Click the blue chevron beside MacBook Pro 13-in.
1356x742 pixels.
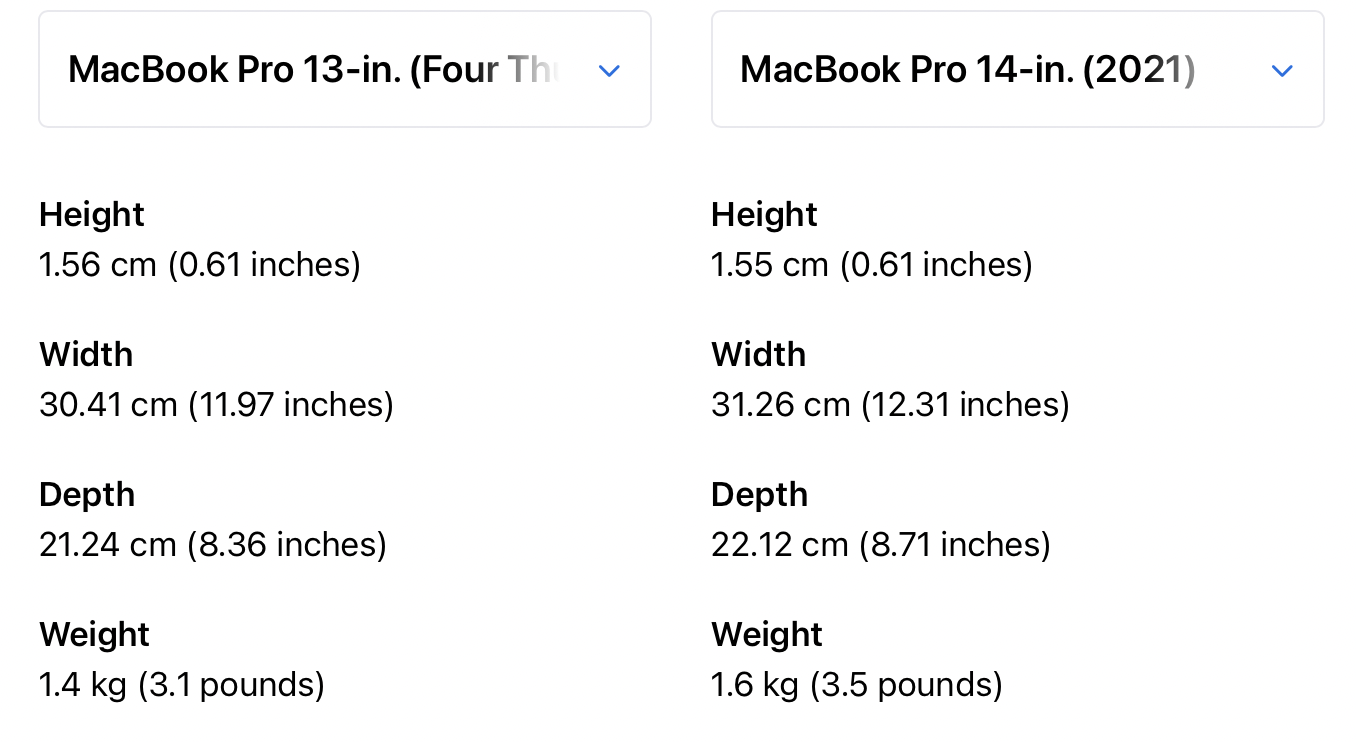(609, 71)
